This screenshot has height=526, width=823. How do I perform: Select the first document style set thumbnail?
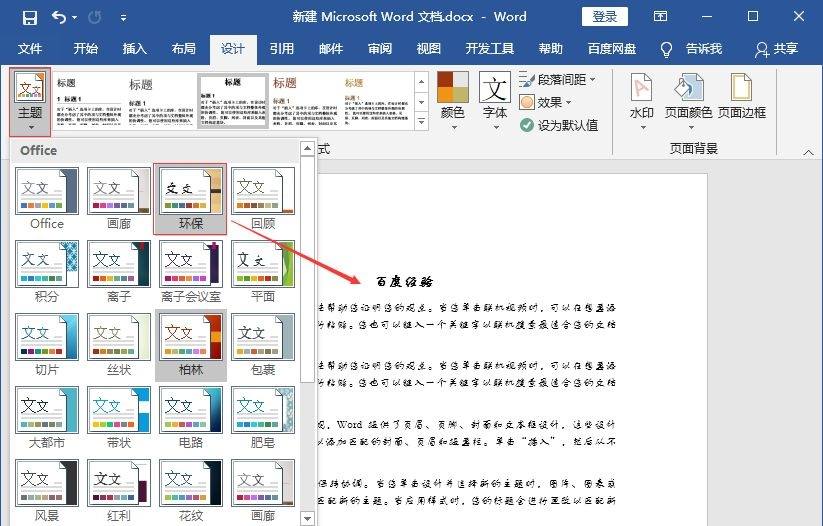click(89, 101)
